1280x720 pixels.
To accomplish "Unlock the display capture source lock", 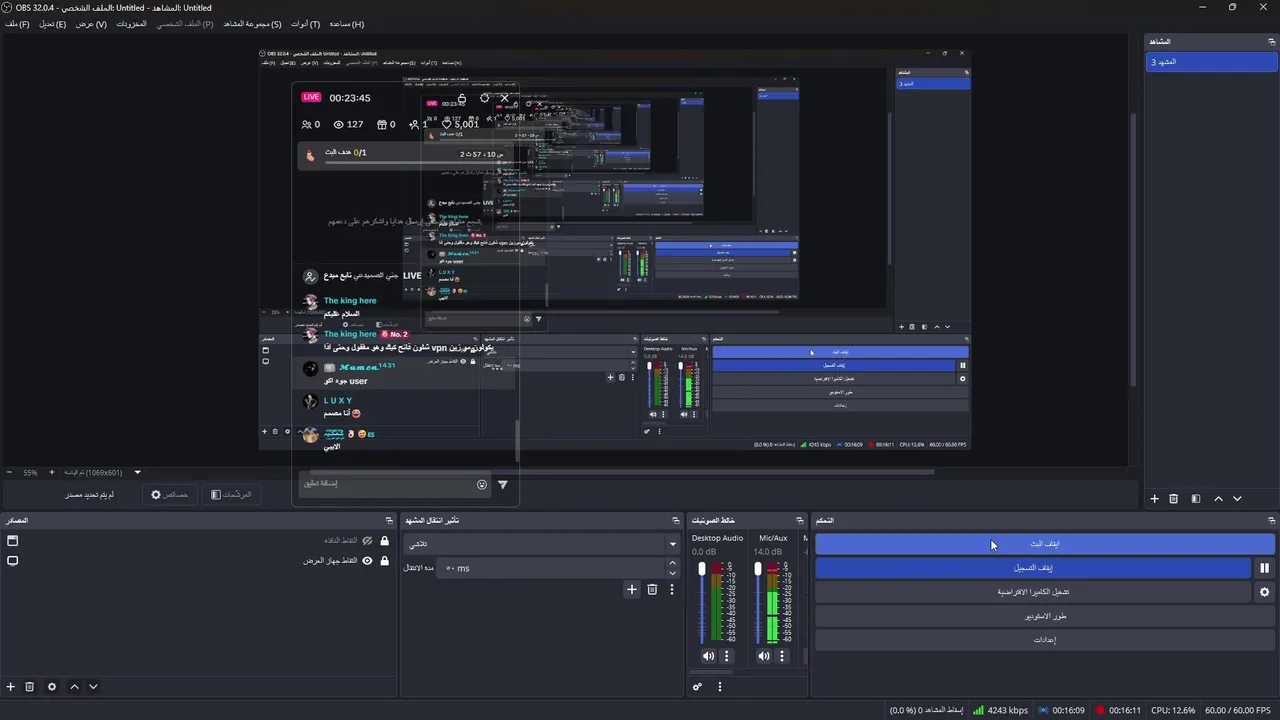I will click(x=385, y=561).
